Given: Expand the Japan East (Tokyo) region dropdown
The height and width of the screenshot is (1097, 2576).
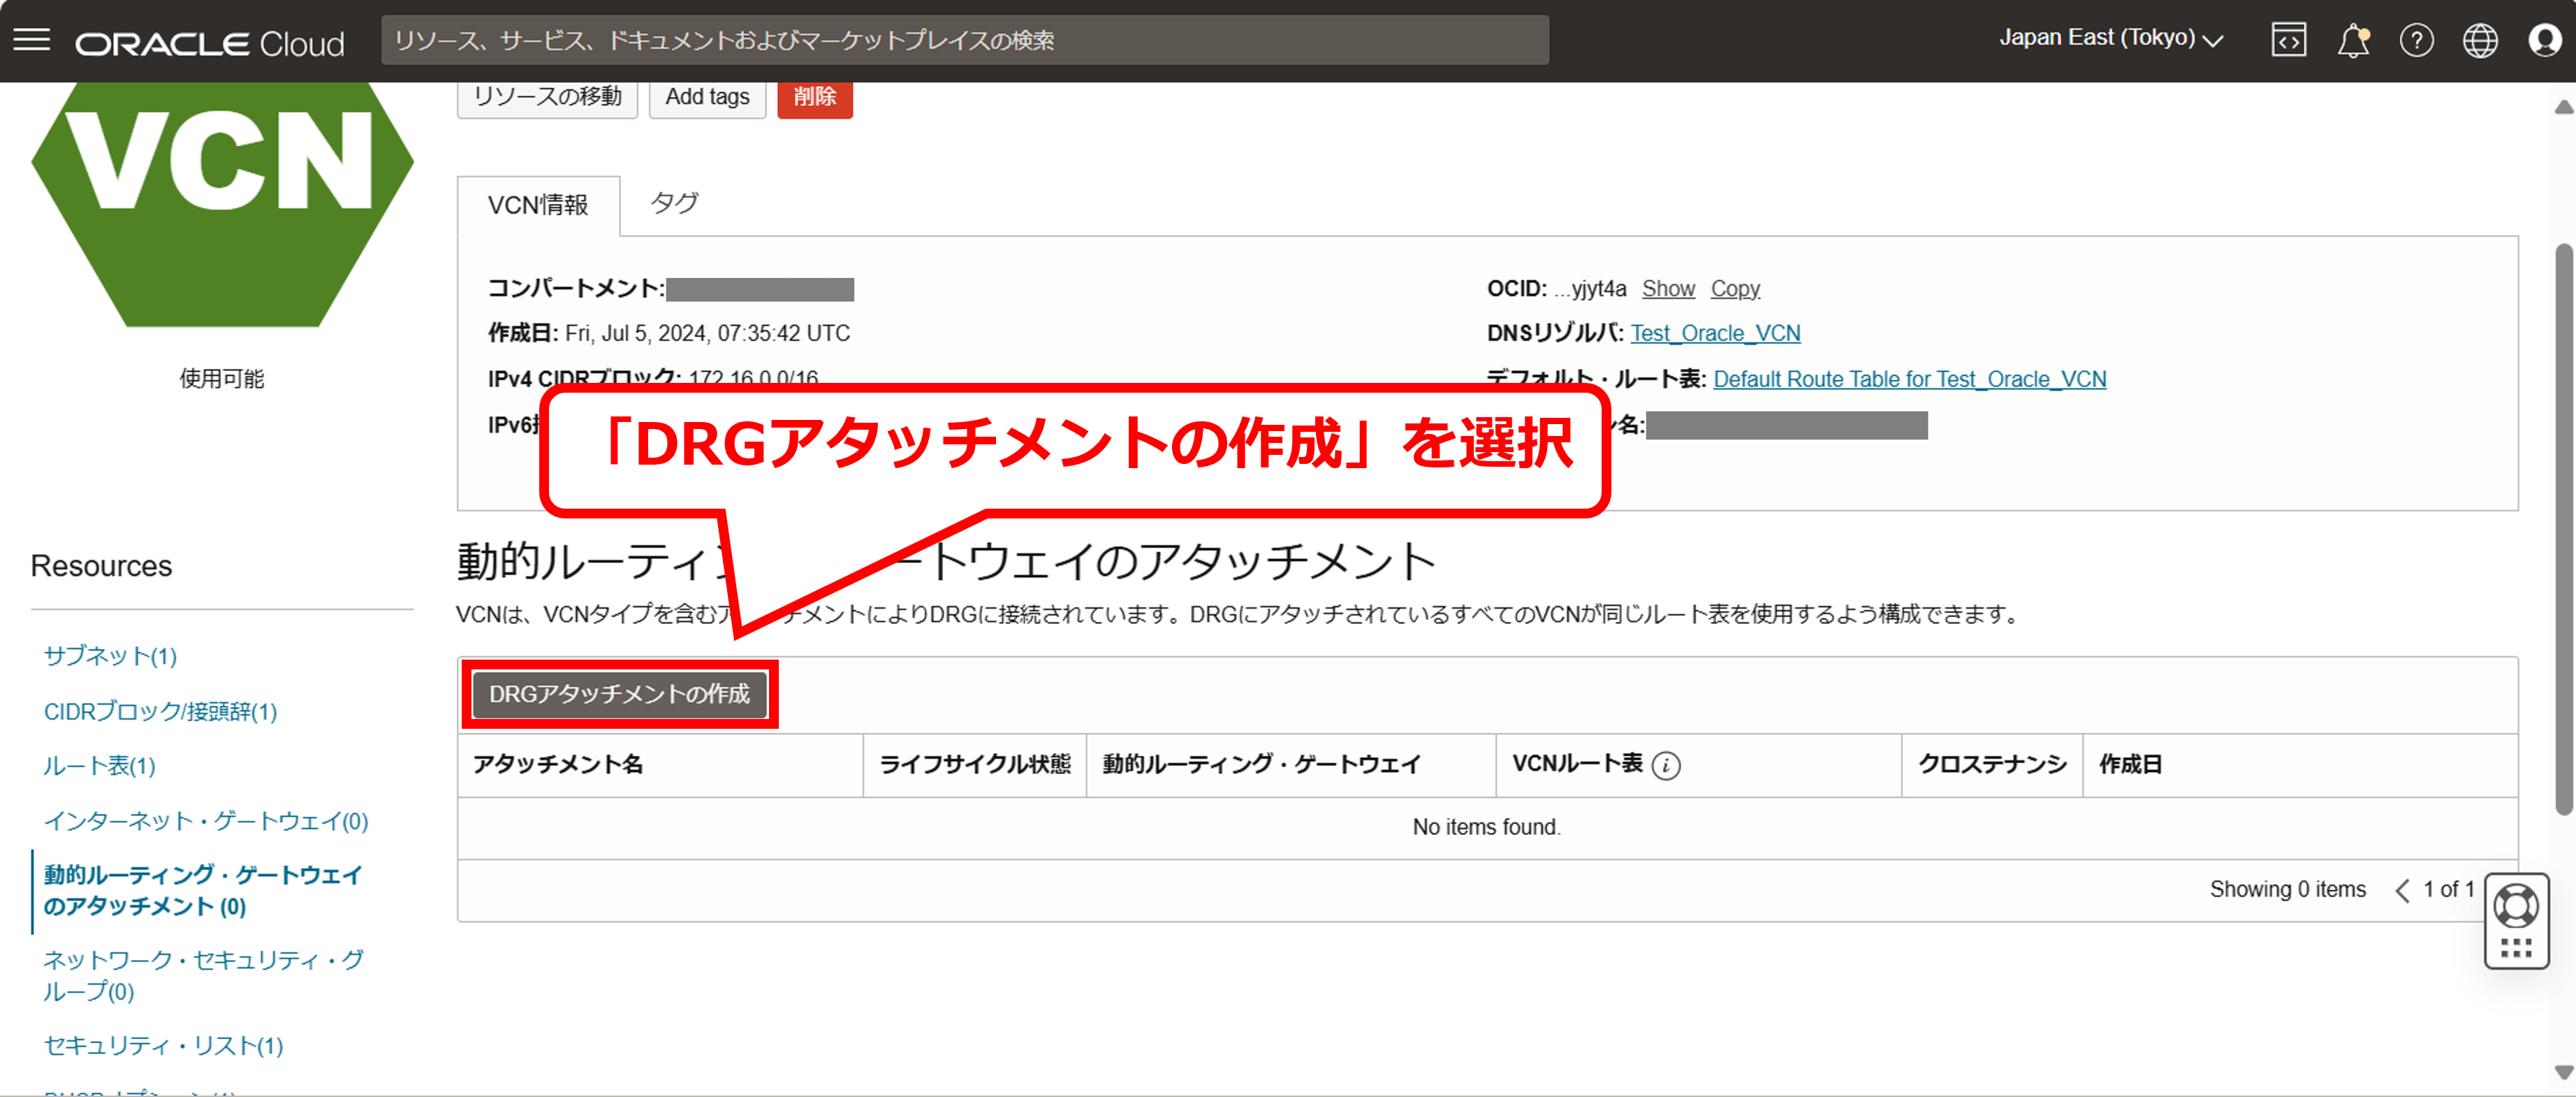Looking at the screenshot, I should [2110, 39].
